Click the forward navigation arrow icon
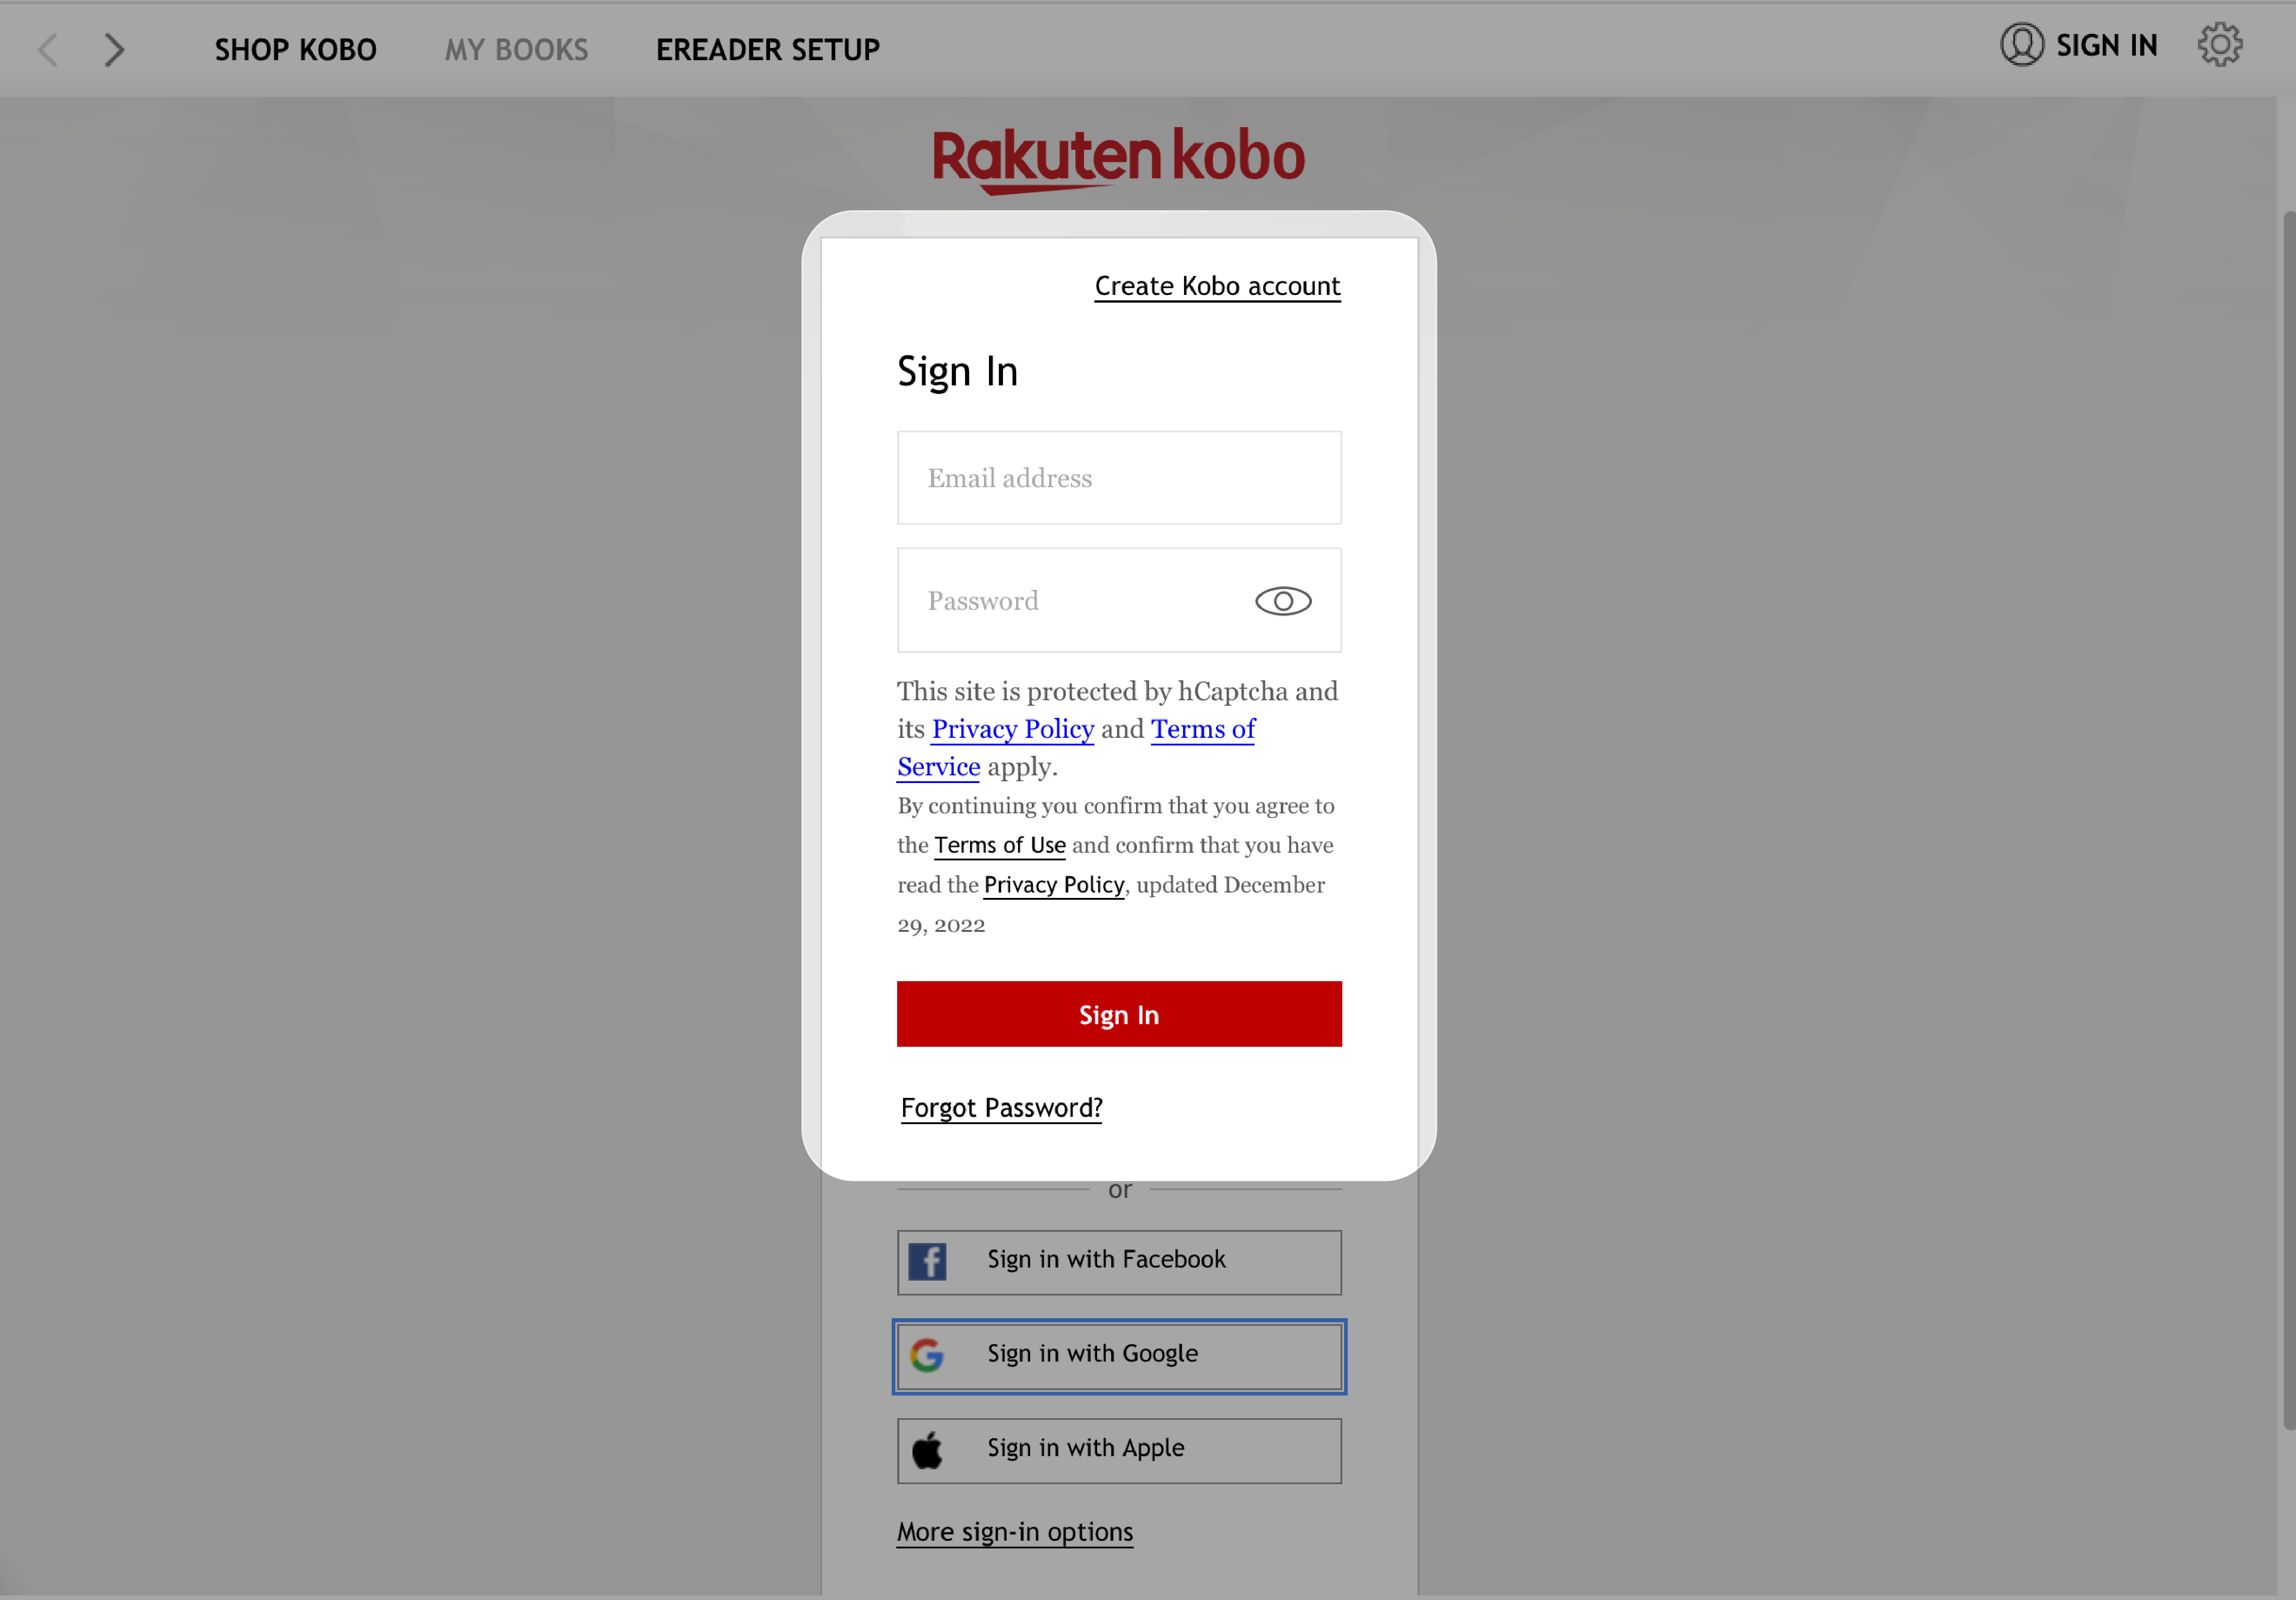 [114, 47]
